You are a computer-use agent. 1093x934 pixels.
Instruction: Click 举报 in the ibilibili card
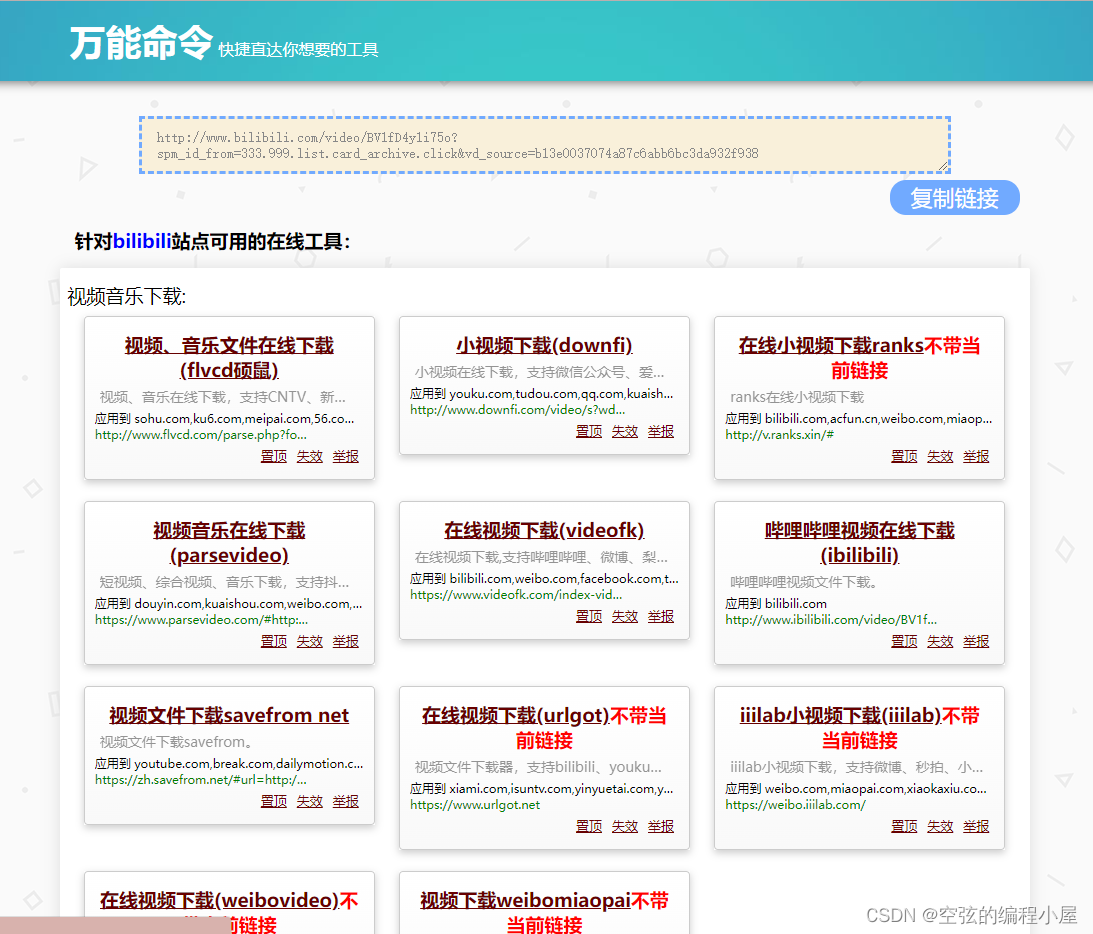tap(976, 641)
